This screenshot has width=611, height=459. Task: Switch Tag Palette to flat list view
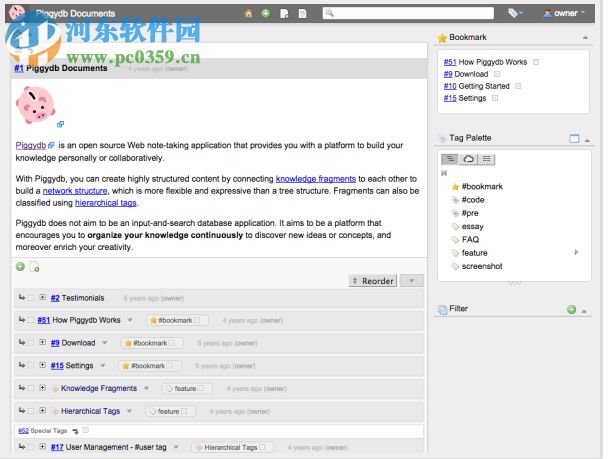pyautogui.click(x=486, y=159)
